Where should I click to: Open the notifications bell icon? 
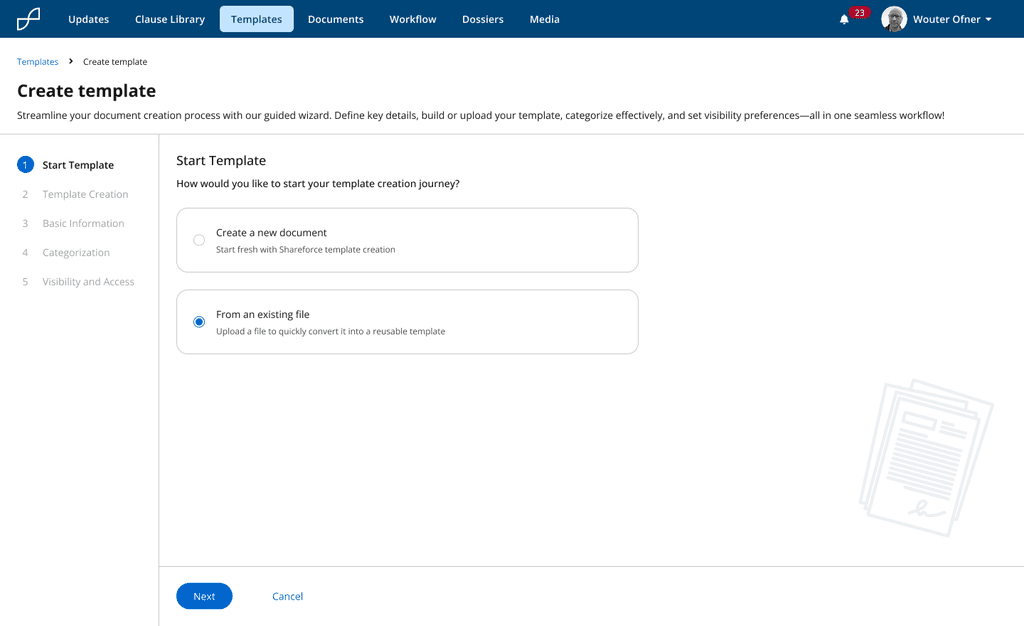[x=844, y=20]
